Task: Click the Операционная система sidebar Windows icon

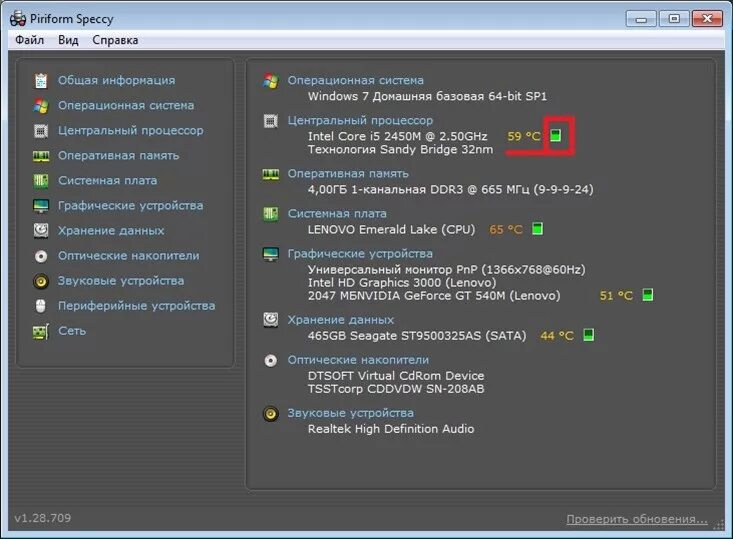Action: pos(41,106)
